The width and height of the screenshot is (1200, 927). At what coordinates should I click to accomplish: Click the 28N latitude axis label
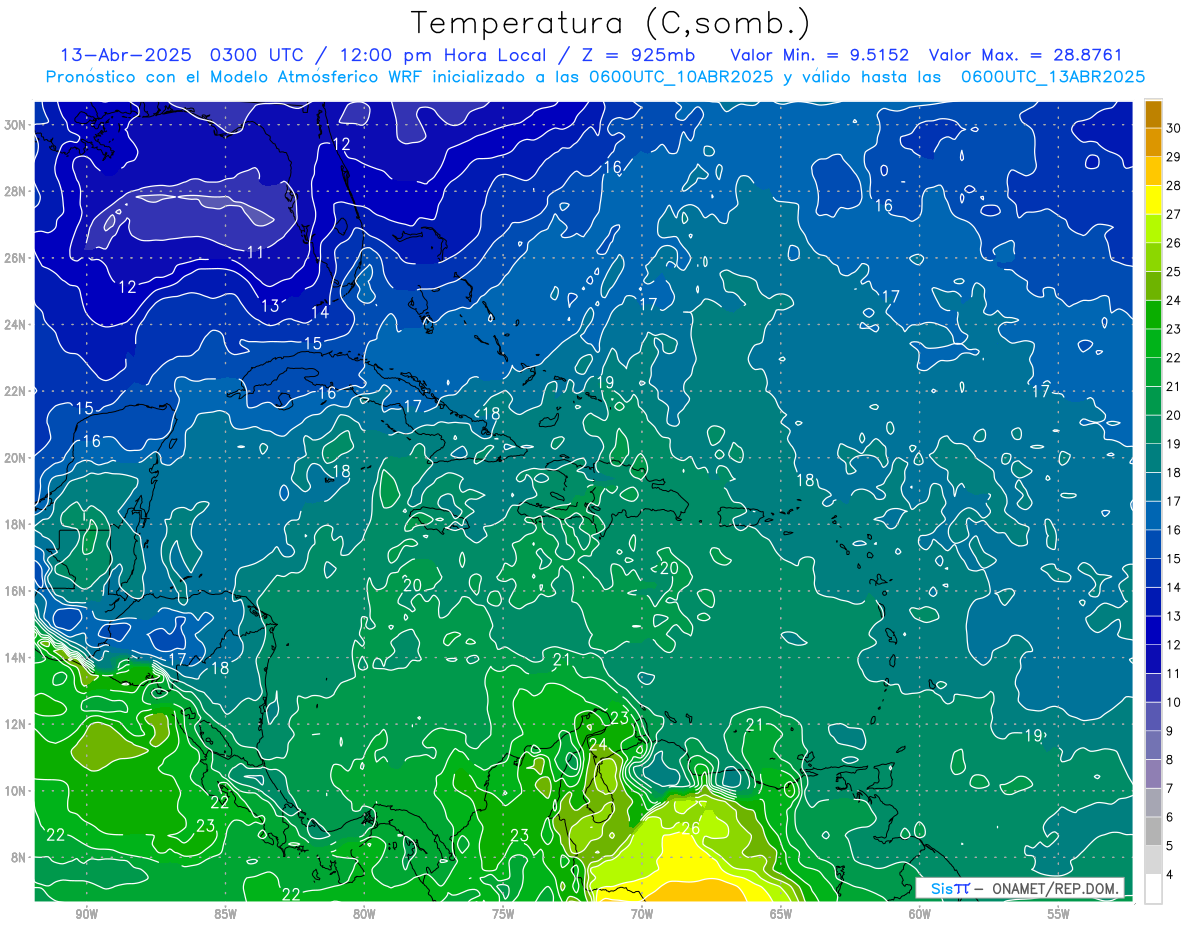(16, 191)
